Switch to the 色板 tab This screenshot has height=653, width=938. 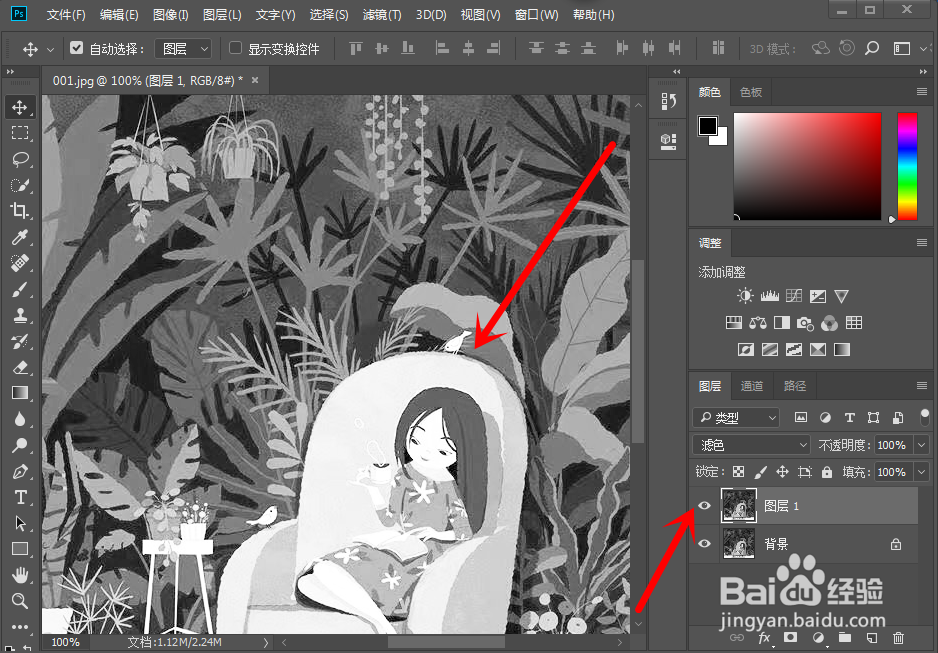point(751,91)
